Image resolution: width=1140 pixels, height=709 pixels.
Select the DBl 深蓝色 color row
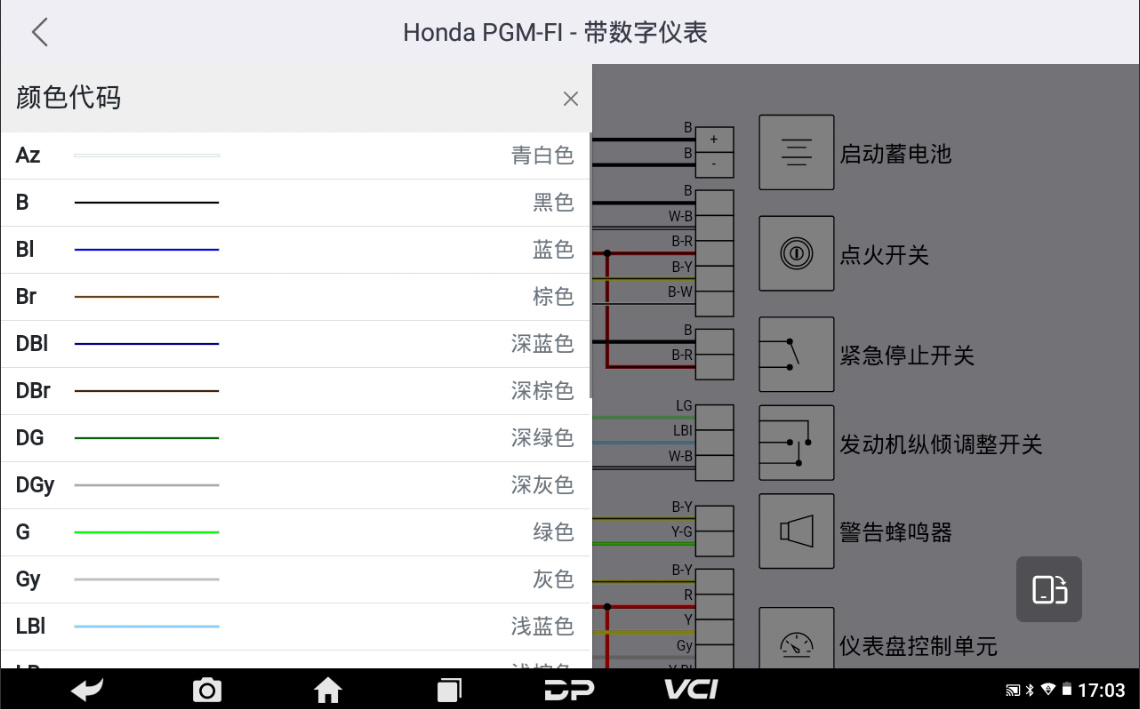295,344
